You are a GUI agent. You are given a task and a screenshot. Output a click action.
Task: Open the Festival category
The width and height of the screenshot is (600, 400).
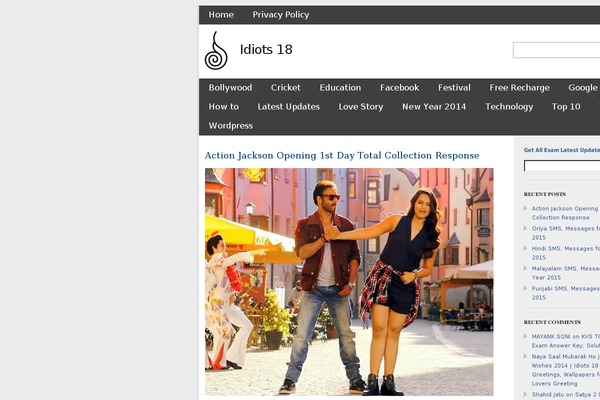click(454, 88)
